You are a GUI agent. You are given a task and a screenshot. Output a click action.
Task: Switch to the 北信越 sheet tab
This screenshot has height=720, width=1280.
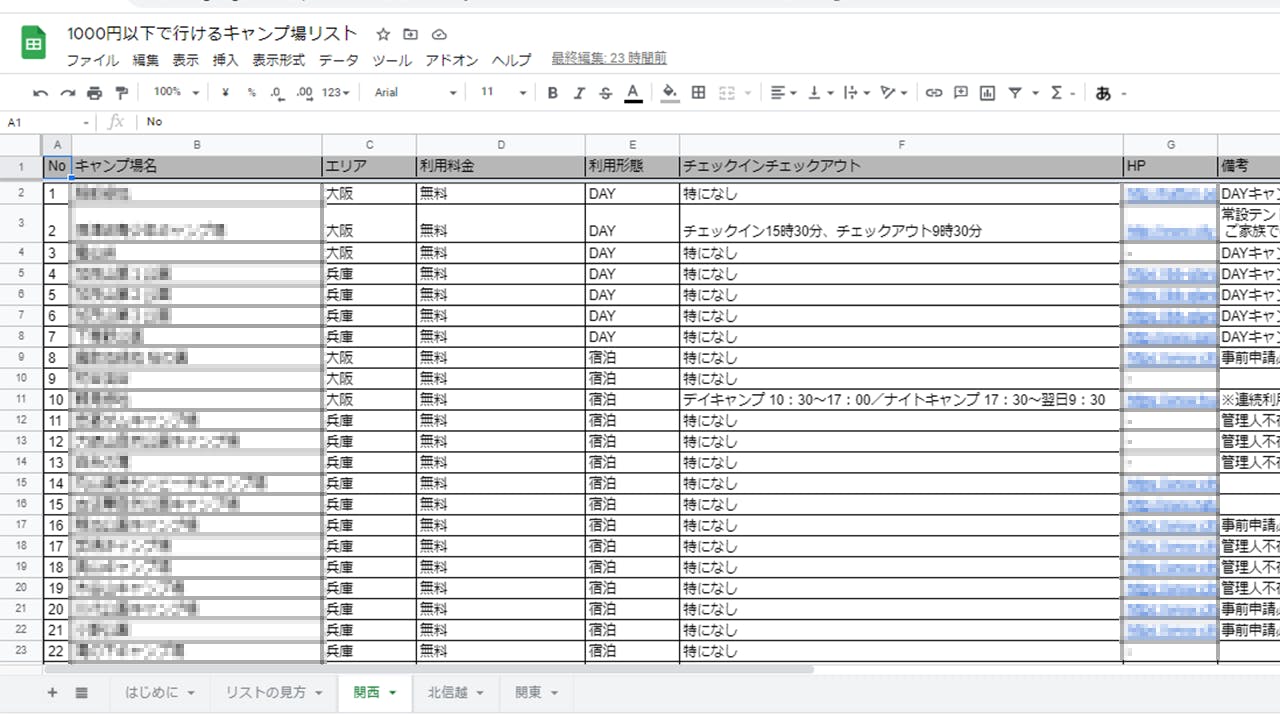[x=455, y=692]
